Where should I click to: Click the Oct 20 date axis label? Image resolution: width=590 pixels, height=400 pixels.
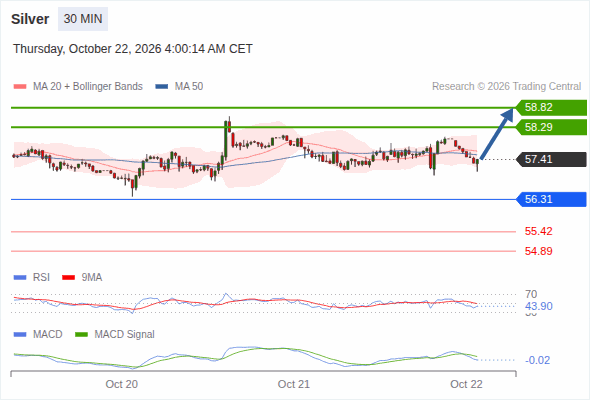[x=122, y=384]
